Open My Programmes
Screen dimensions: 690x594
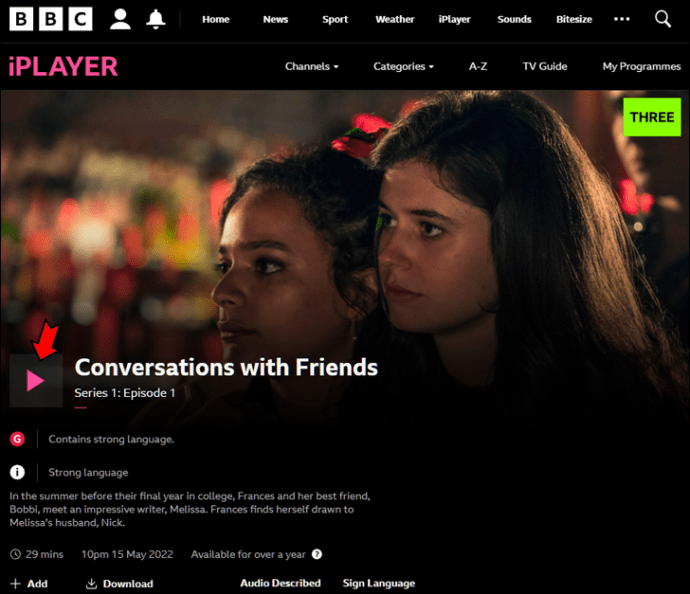(x=642, y=66)
